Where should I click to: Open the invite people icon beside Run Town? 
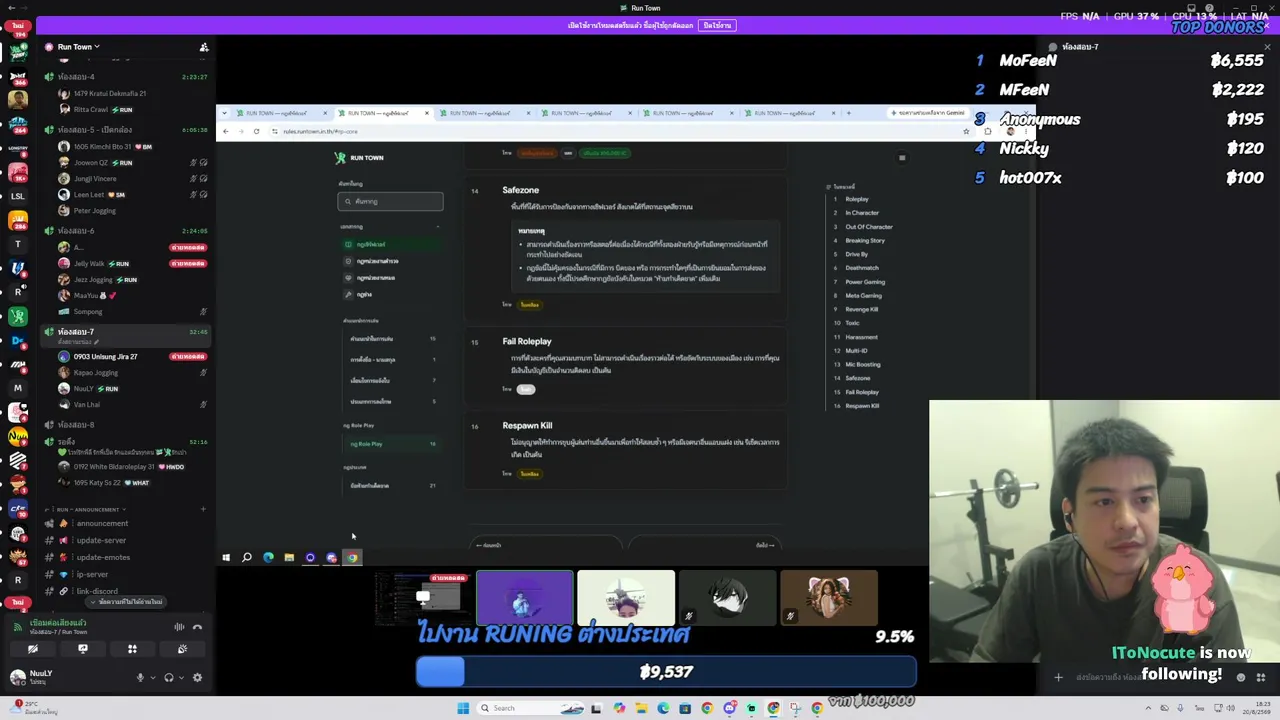click(x=204, y=47)
